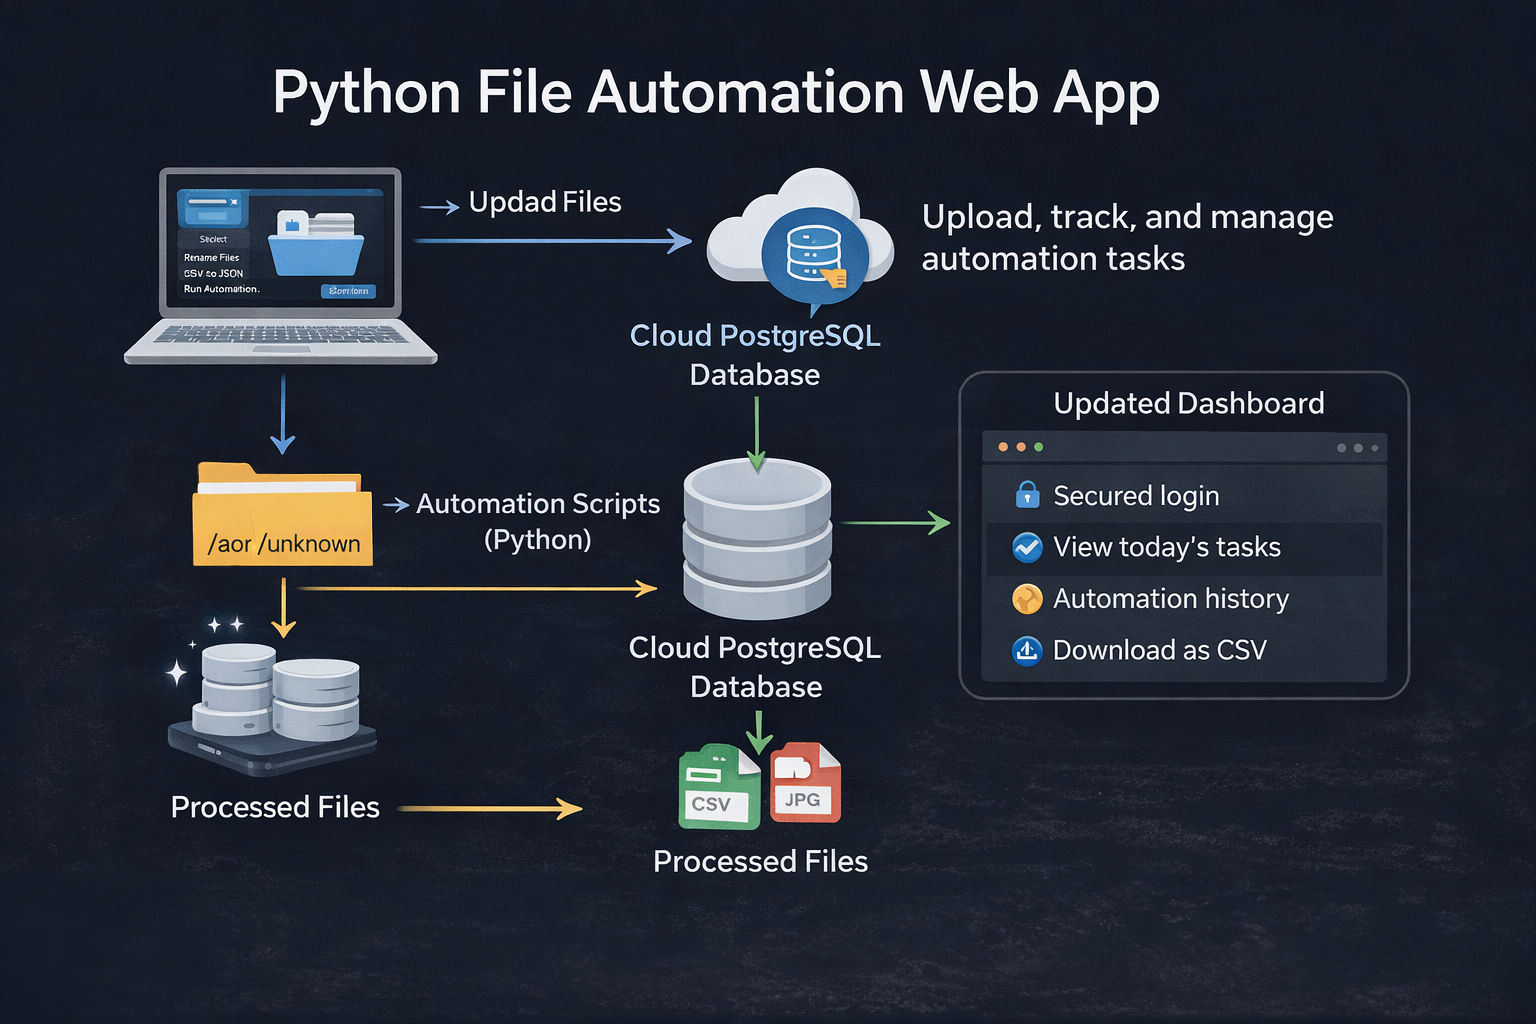The width and height of the screenshot is (1536, 1024).
Task: Open Automation history via its yellow icon
Action: (x=1026, y=598)
